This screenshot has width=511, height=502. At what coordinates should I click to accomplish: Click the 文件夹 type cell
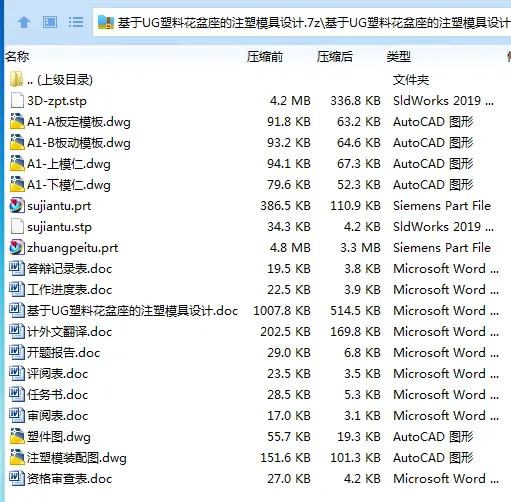[x=411, y=80]
